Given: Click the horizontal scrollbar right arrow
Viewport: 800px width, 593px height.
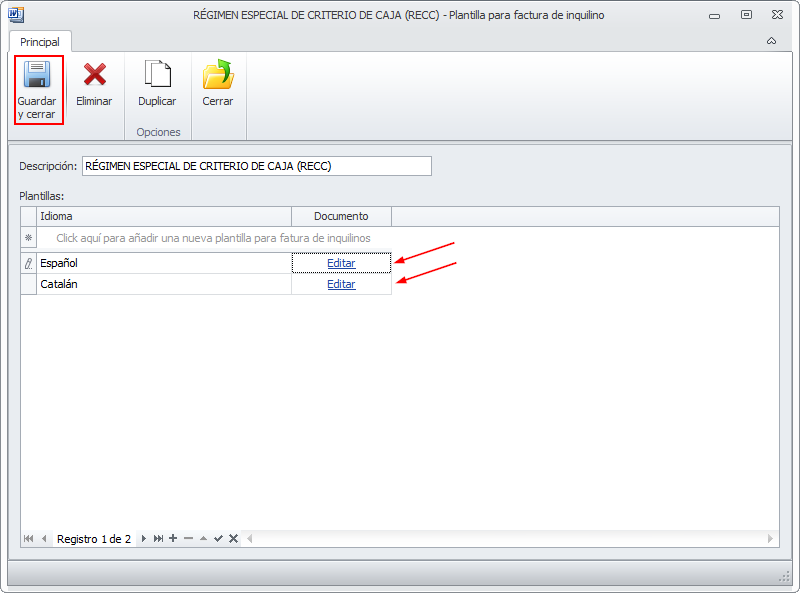Looking at the screenshot, I should point(770,538).
